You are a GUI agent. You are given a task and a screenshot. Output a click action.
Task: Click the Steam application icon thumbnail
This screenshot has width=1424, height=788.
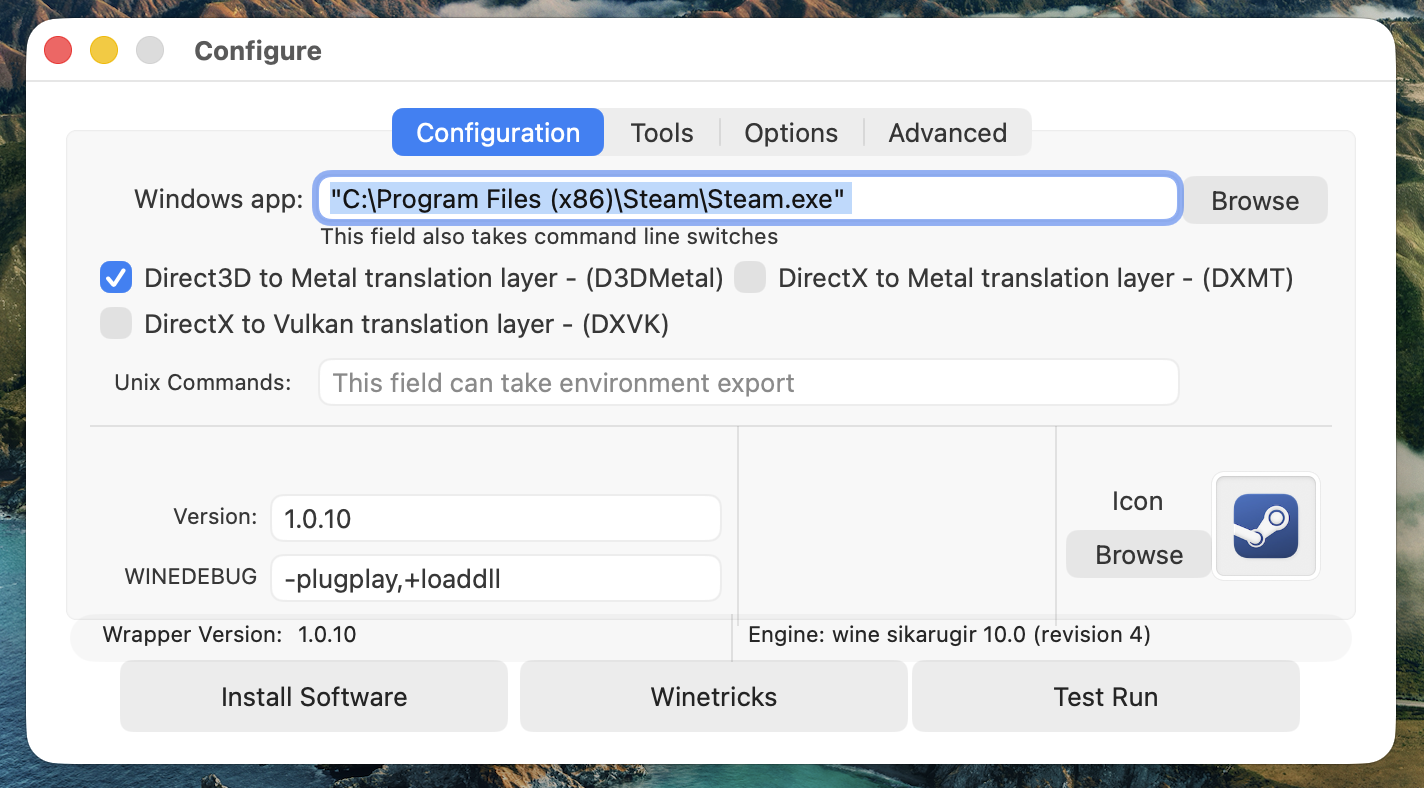pyautogui.click(x=1265, y=525)
